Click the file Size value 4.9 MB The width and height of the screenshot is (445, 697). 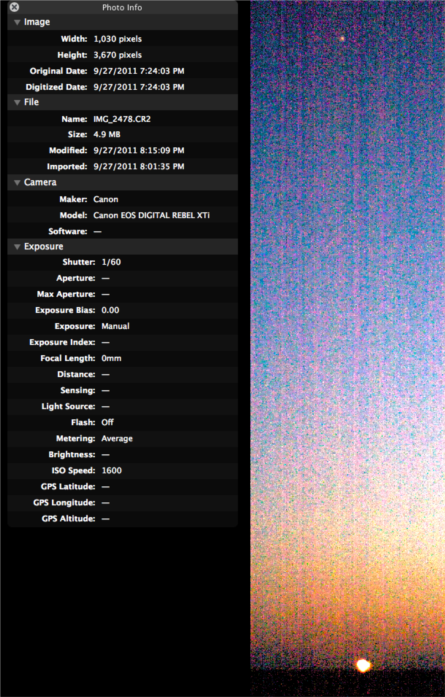tap(107, 134)
